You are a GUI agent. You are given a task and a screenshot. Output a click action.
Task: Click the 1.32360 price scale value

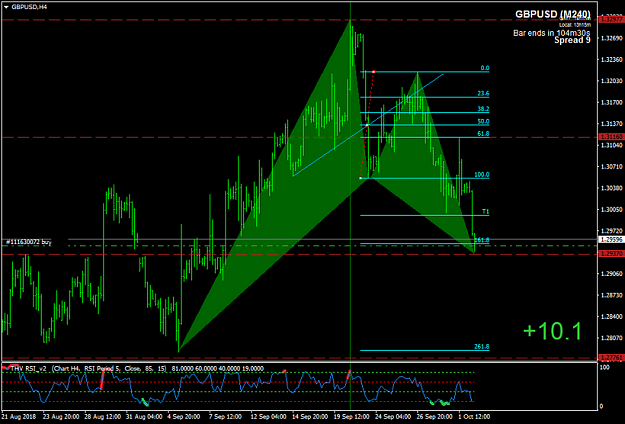click(x=612, y=60)
